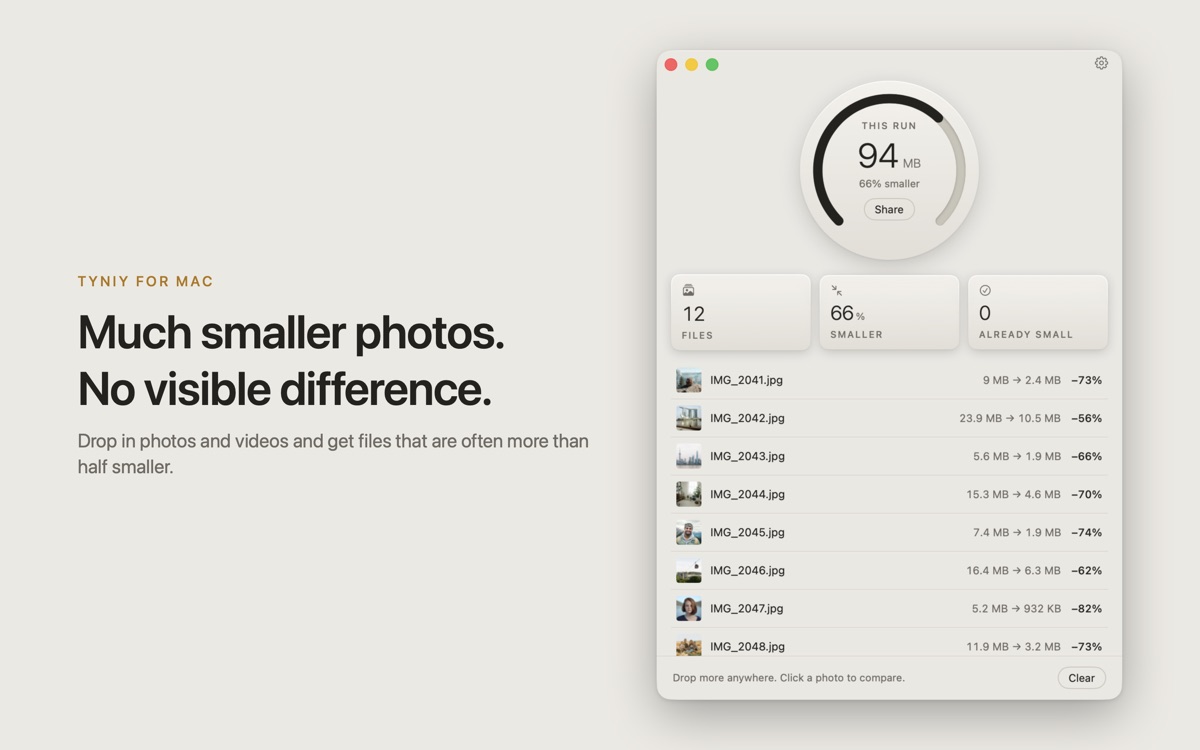Click the checkmark icon above Already Small
The image size is (1200, 750).
click(985, 290)
